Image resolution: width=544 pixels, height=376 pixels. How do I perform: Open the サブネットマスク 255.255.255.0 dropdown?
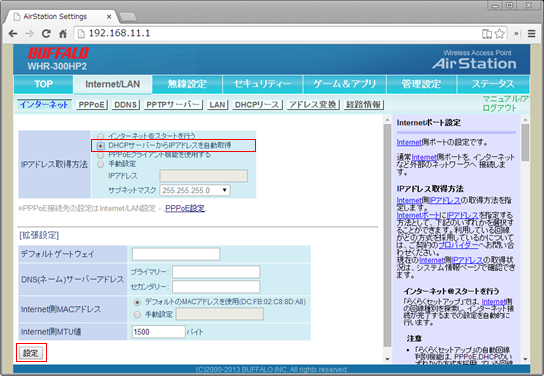pyautogui.click(x=195, y=190)
